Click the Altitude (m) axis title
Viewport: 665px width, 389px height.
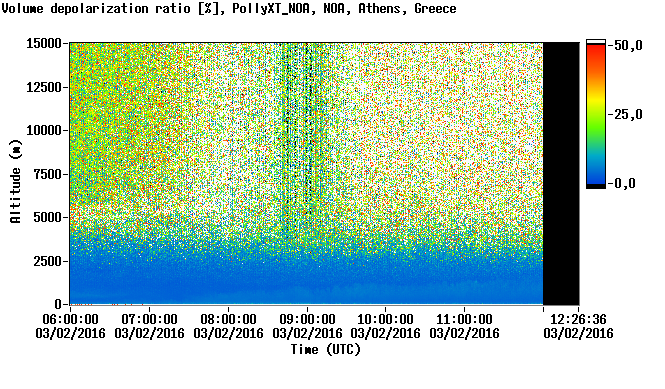pyautogui.click(x=15, y=181)
